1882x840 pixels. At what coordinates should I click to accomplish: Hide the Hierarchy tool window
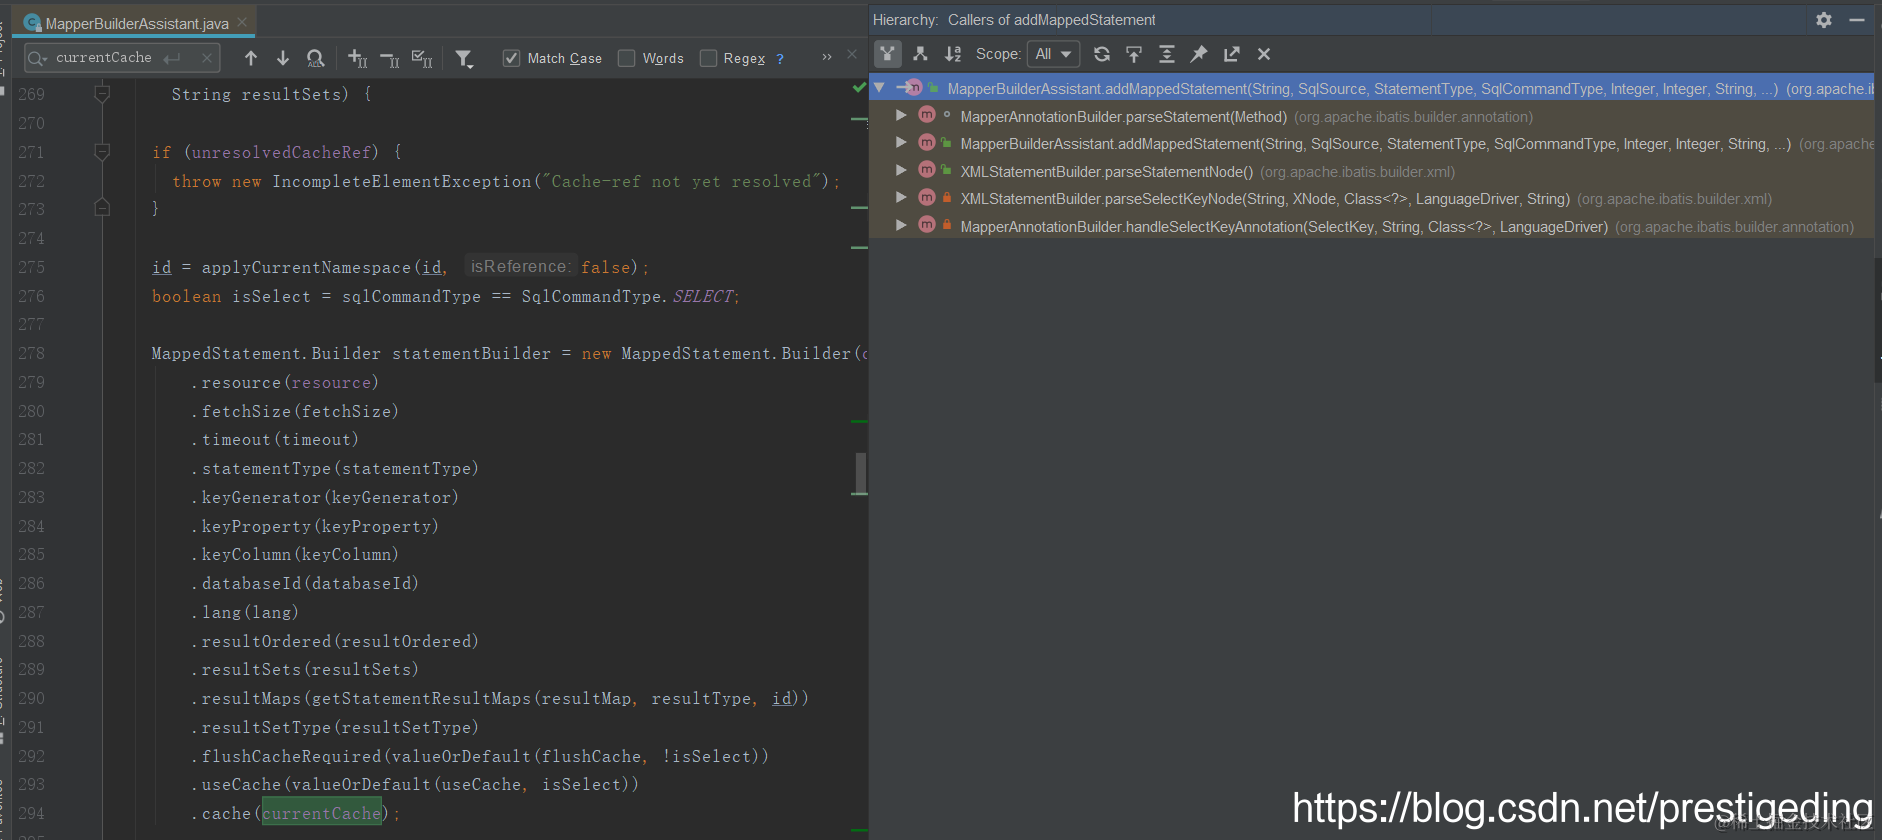click(x=1857, y=20)
